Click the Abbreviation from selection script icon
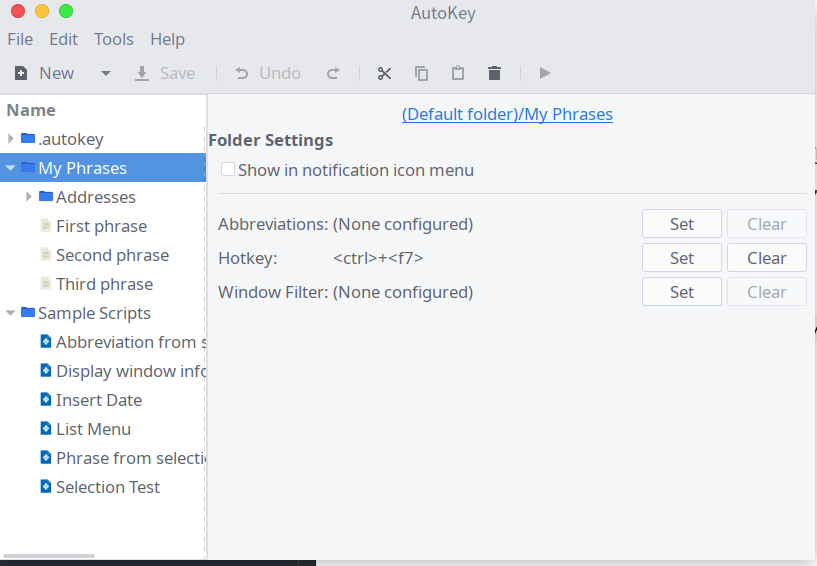This screenshot has height=566, width=817. click(46, 341)
